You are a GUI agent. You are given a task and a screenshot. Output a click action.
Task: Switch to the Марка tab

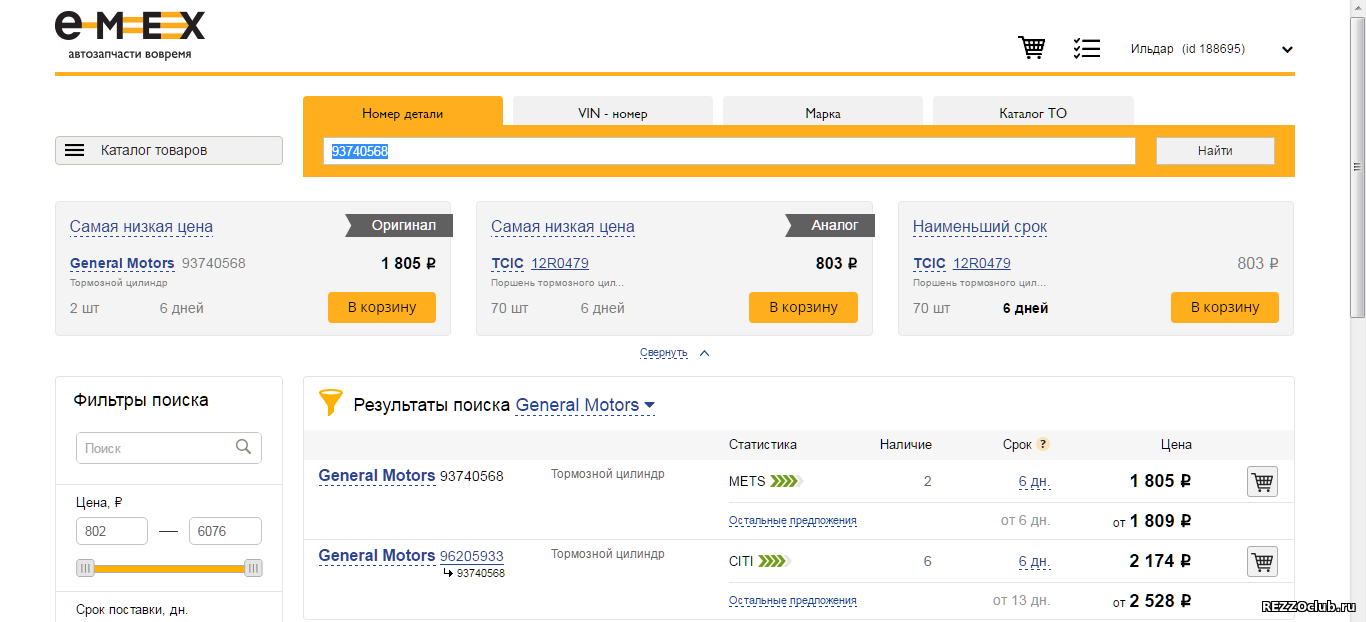823,111
